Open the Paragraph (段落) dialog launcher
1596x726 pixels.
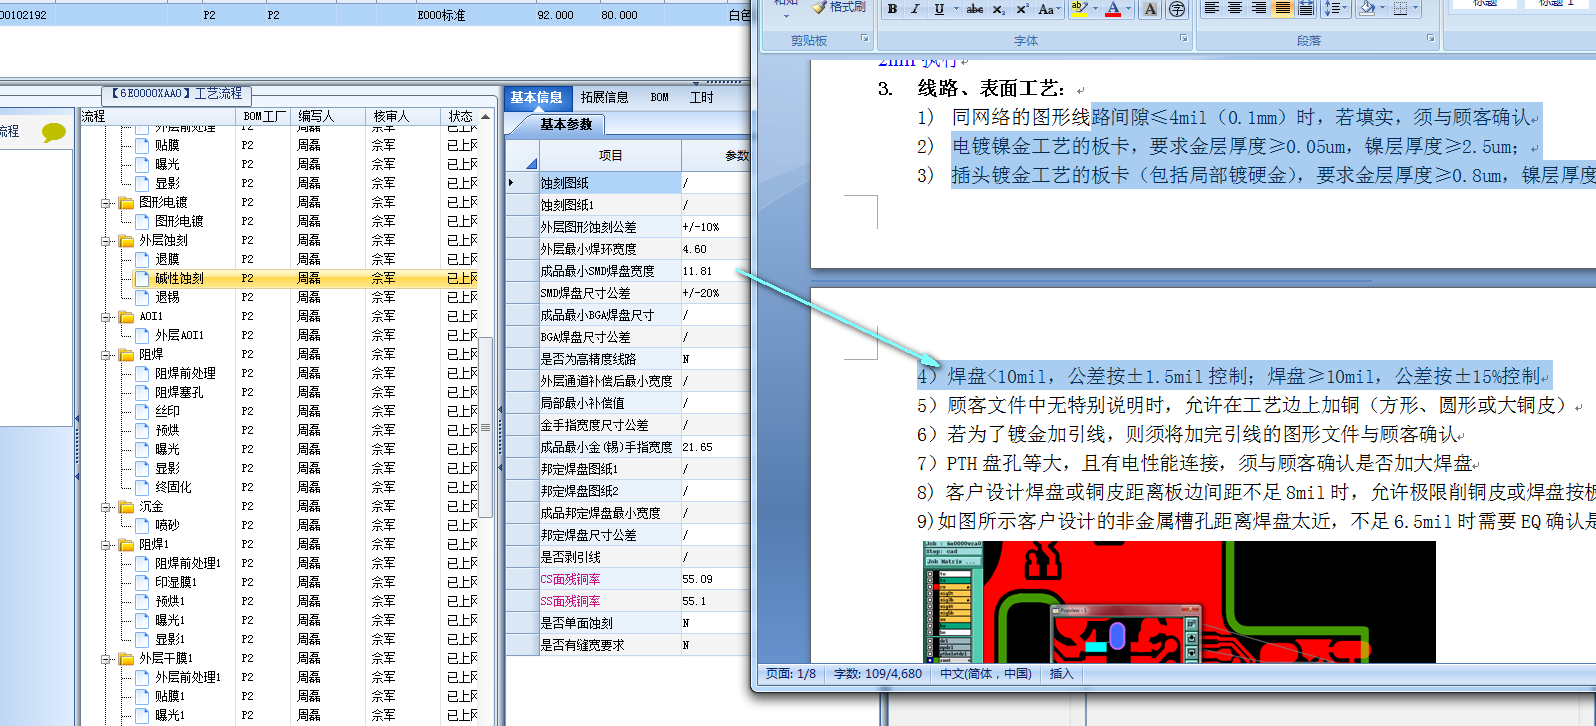[1431, 39]
